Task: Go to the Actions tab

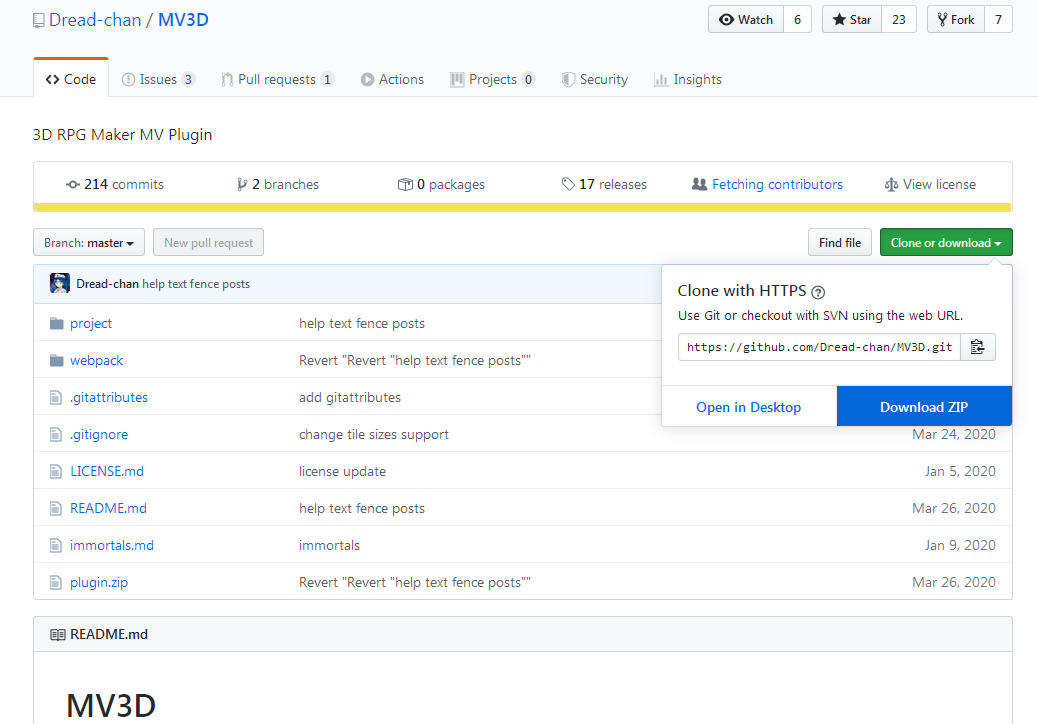Action: click(393, 79)
